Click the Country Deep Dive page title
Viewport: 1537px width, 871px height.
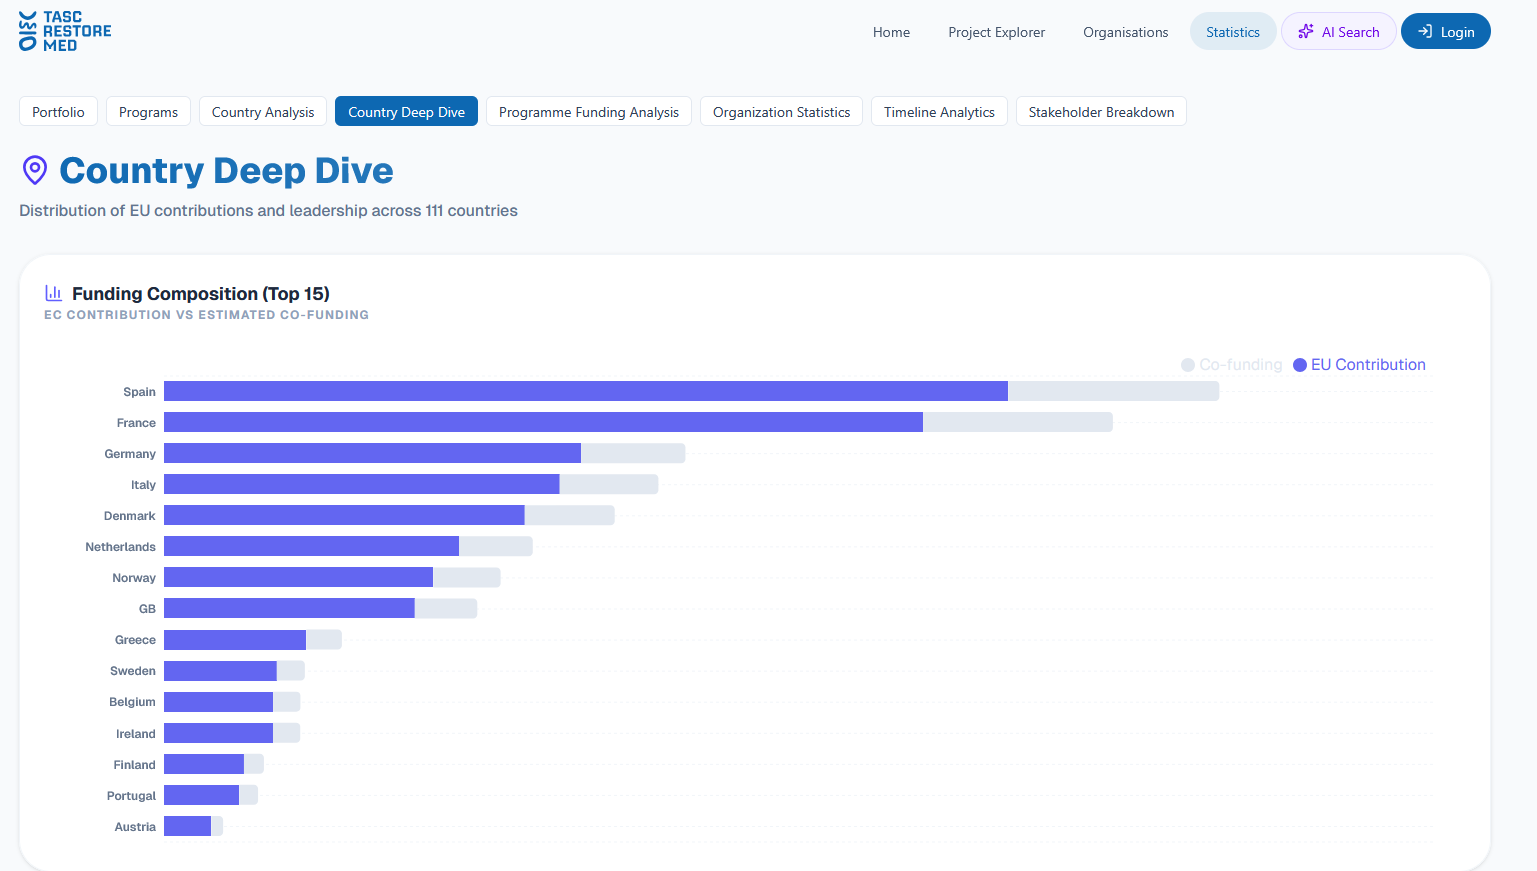(x=226, y=171)
